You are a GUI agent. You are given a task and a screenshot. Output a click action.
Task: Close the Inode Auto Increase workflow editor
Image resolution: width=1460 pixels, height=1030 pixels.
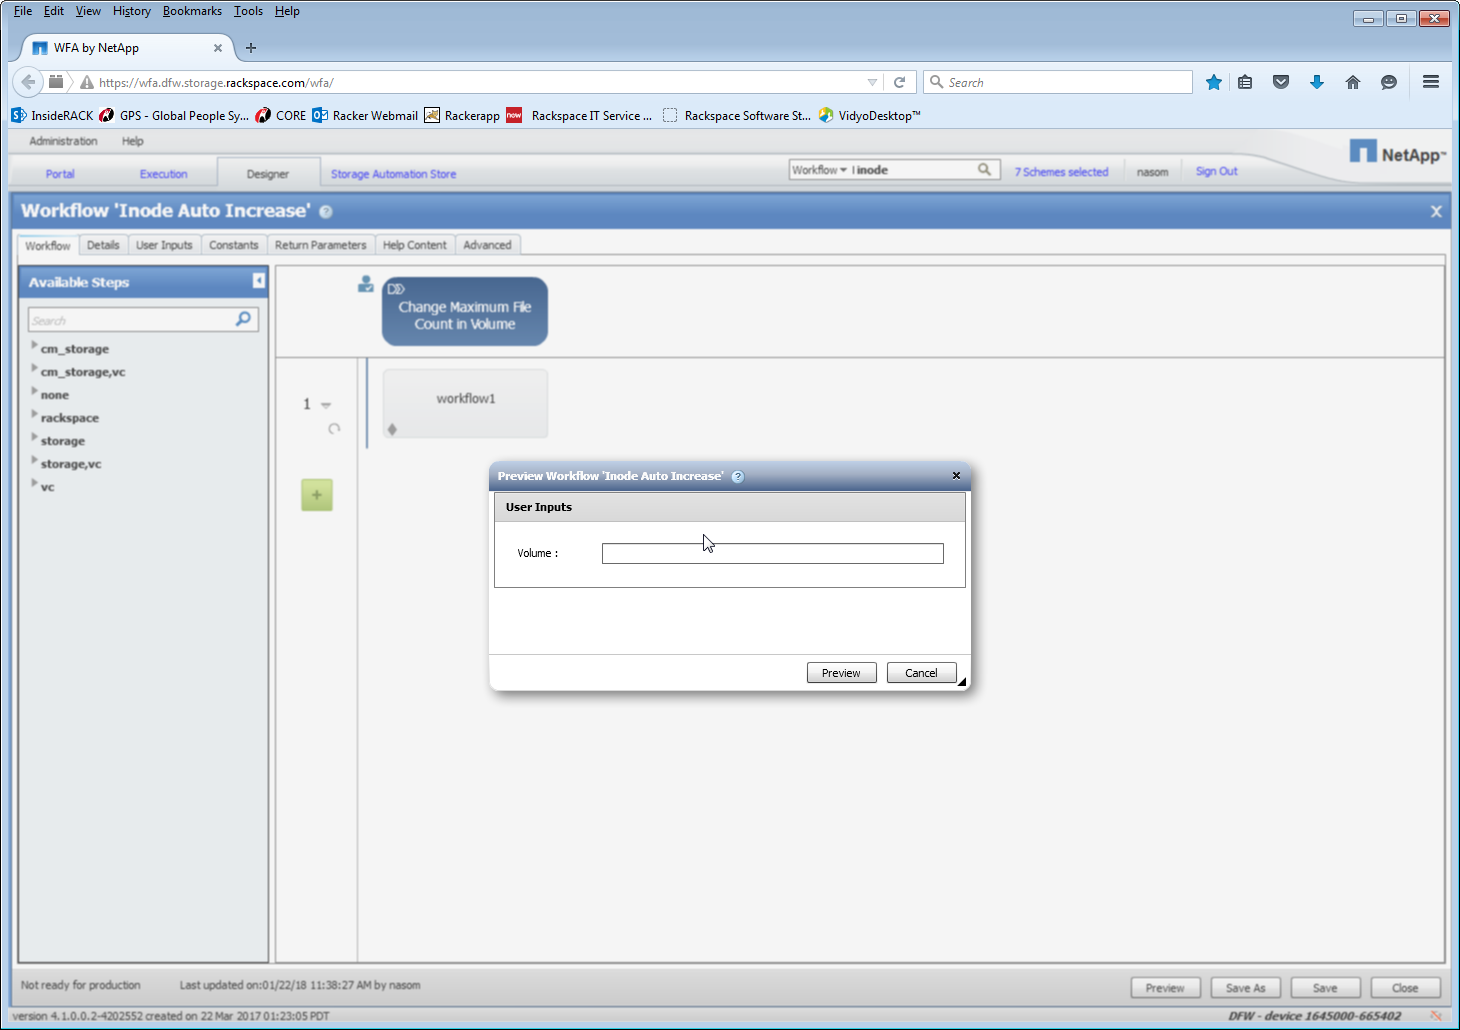(1436, 211)
